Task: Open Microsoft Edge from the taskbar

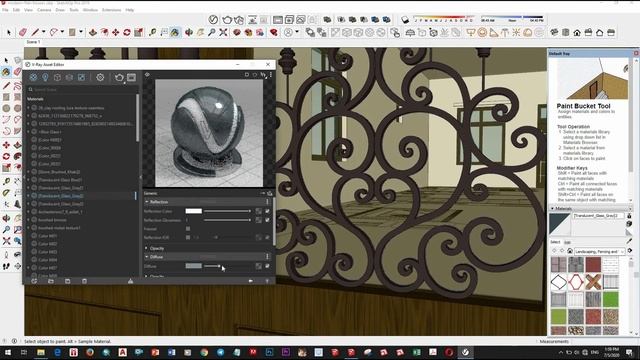Action: pyautogui.click(x=57, y=352)
